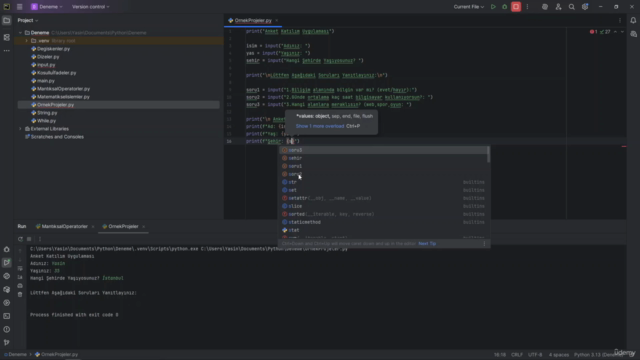
Task: Open the Problems tool window icon
Action: pyautogui.click(x=7, y=329)
